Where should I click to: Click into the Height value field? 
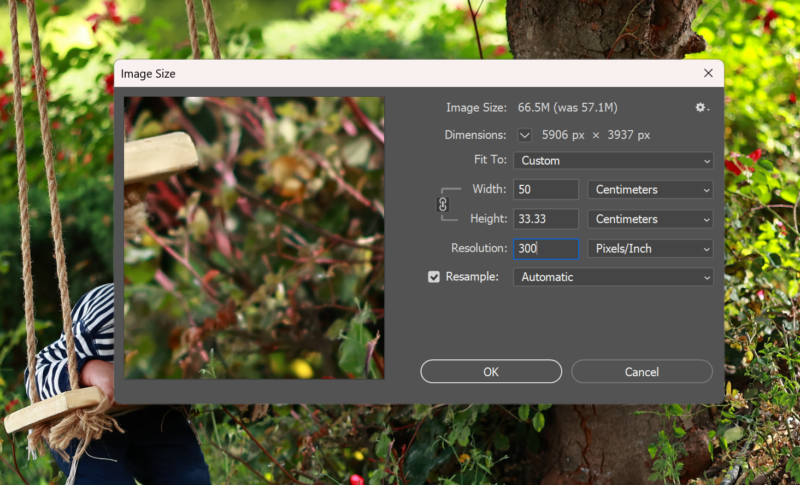[x=546, y=219]
